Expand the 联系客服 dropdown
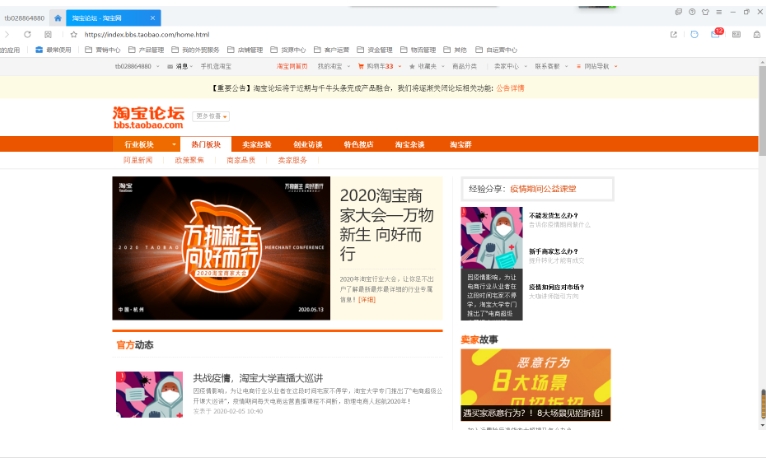 point(551,66)
